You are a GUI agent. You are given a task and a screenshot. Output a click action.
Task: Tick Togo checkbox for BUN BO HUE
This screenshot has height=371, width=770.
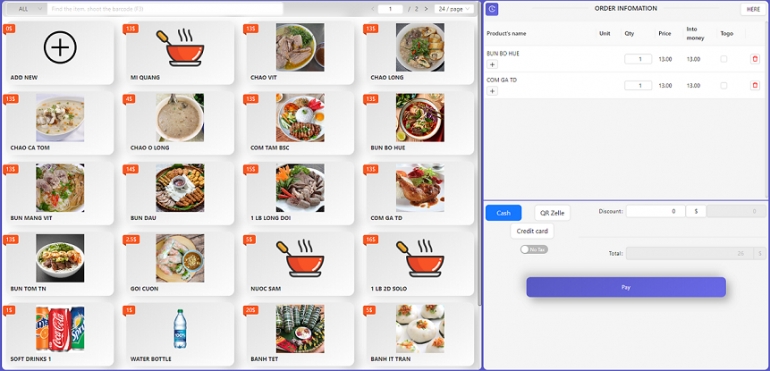pyautogui.click(x=723, y=59)
